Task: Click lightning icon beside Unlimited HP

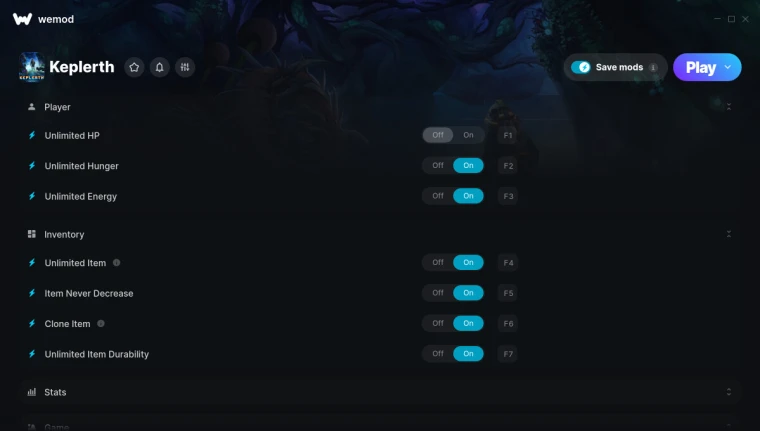Action: (x=32, y=135)
